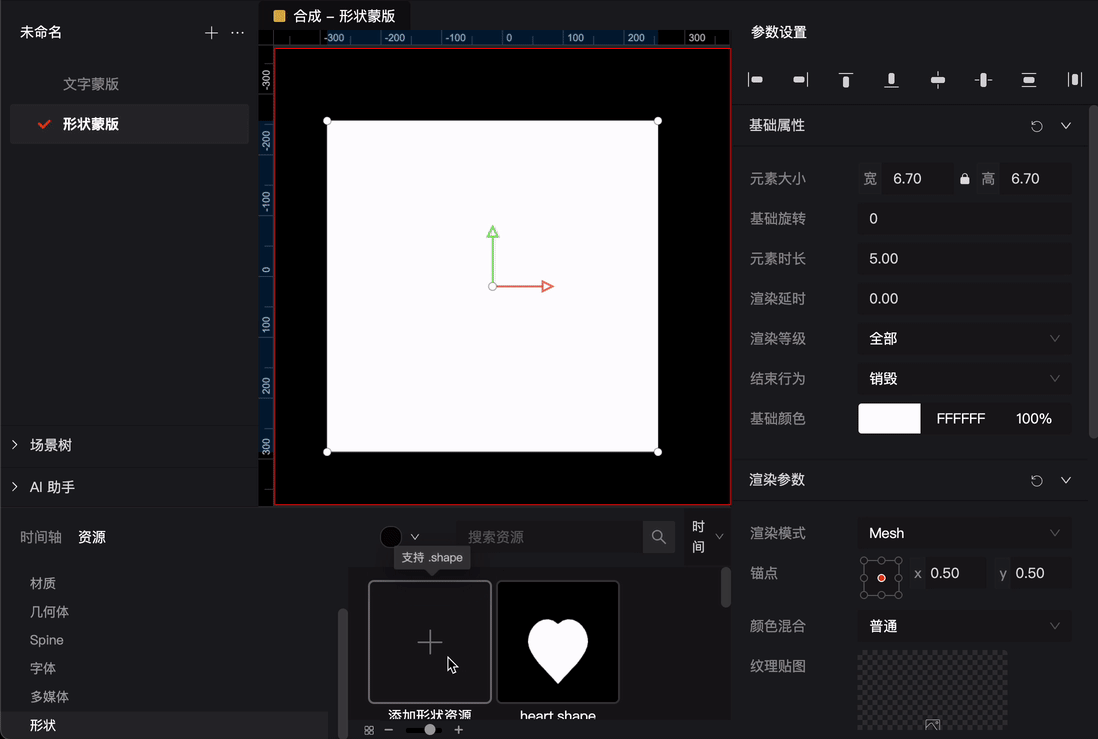The height and width of the screenshot is (739, 1098).
Task: Align element to bottom edge icon
Action: [x=891, y=80]
